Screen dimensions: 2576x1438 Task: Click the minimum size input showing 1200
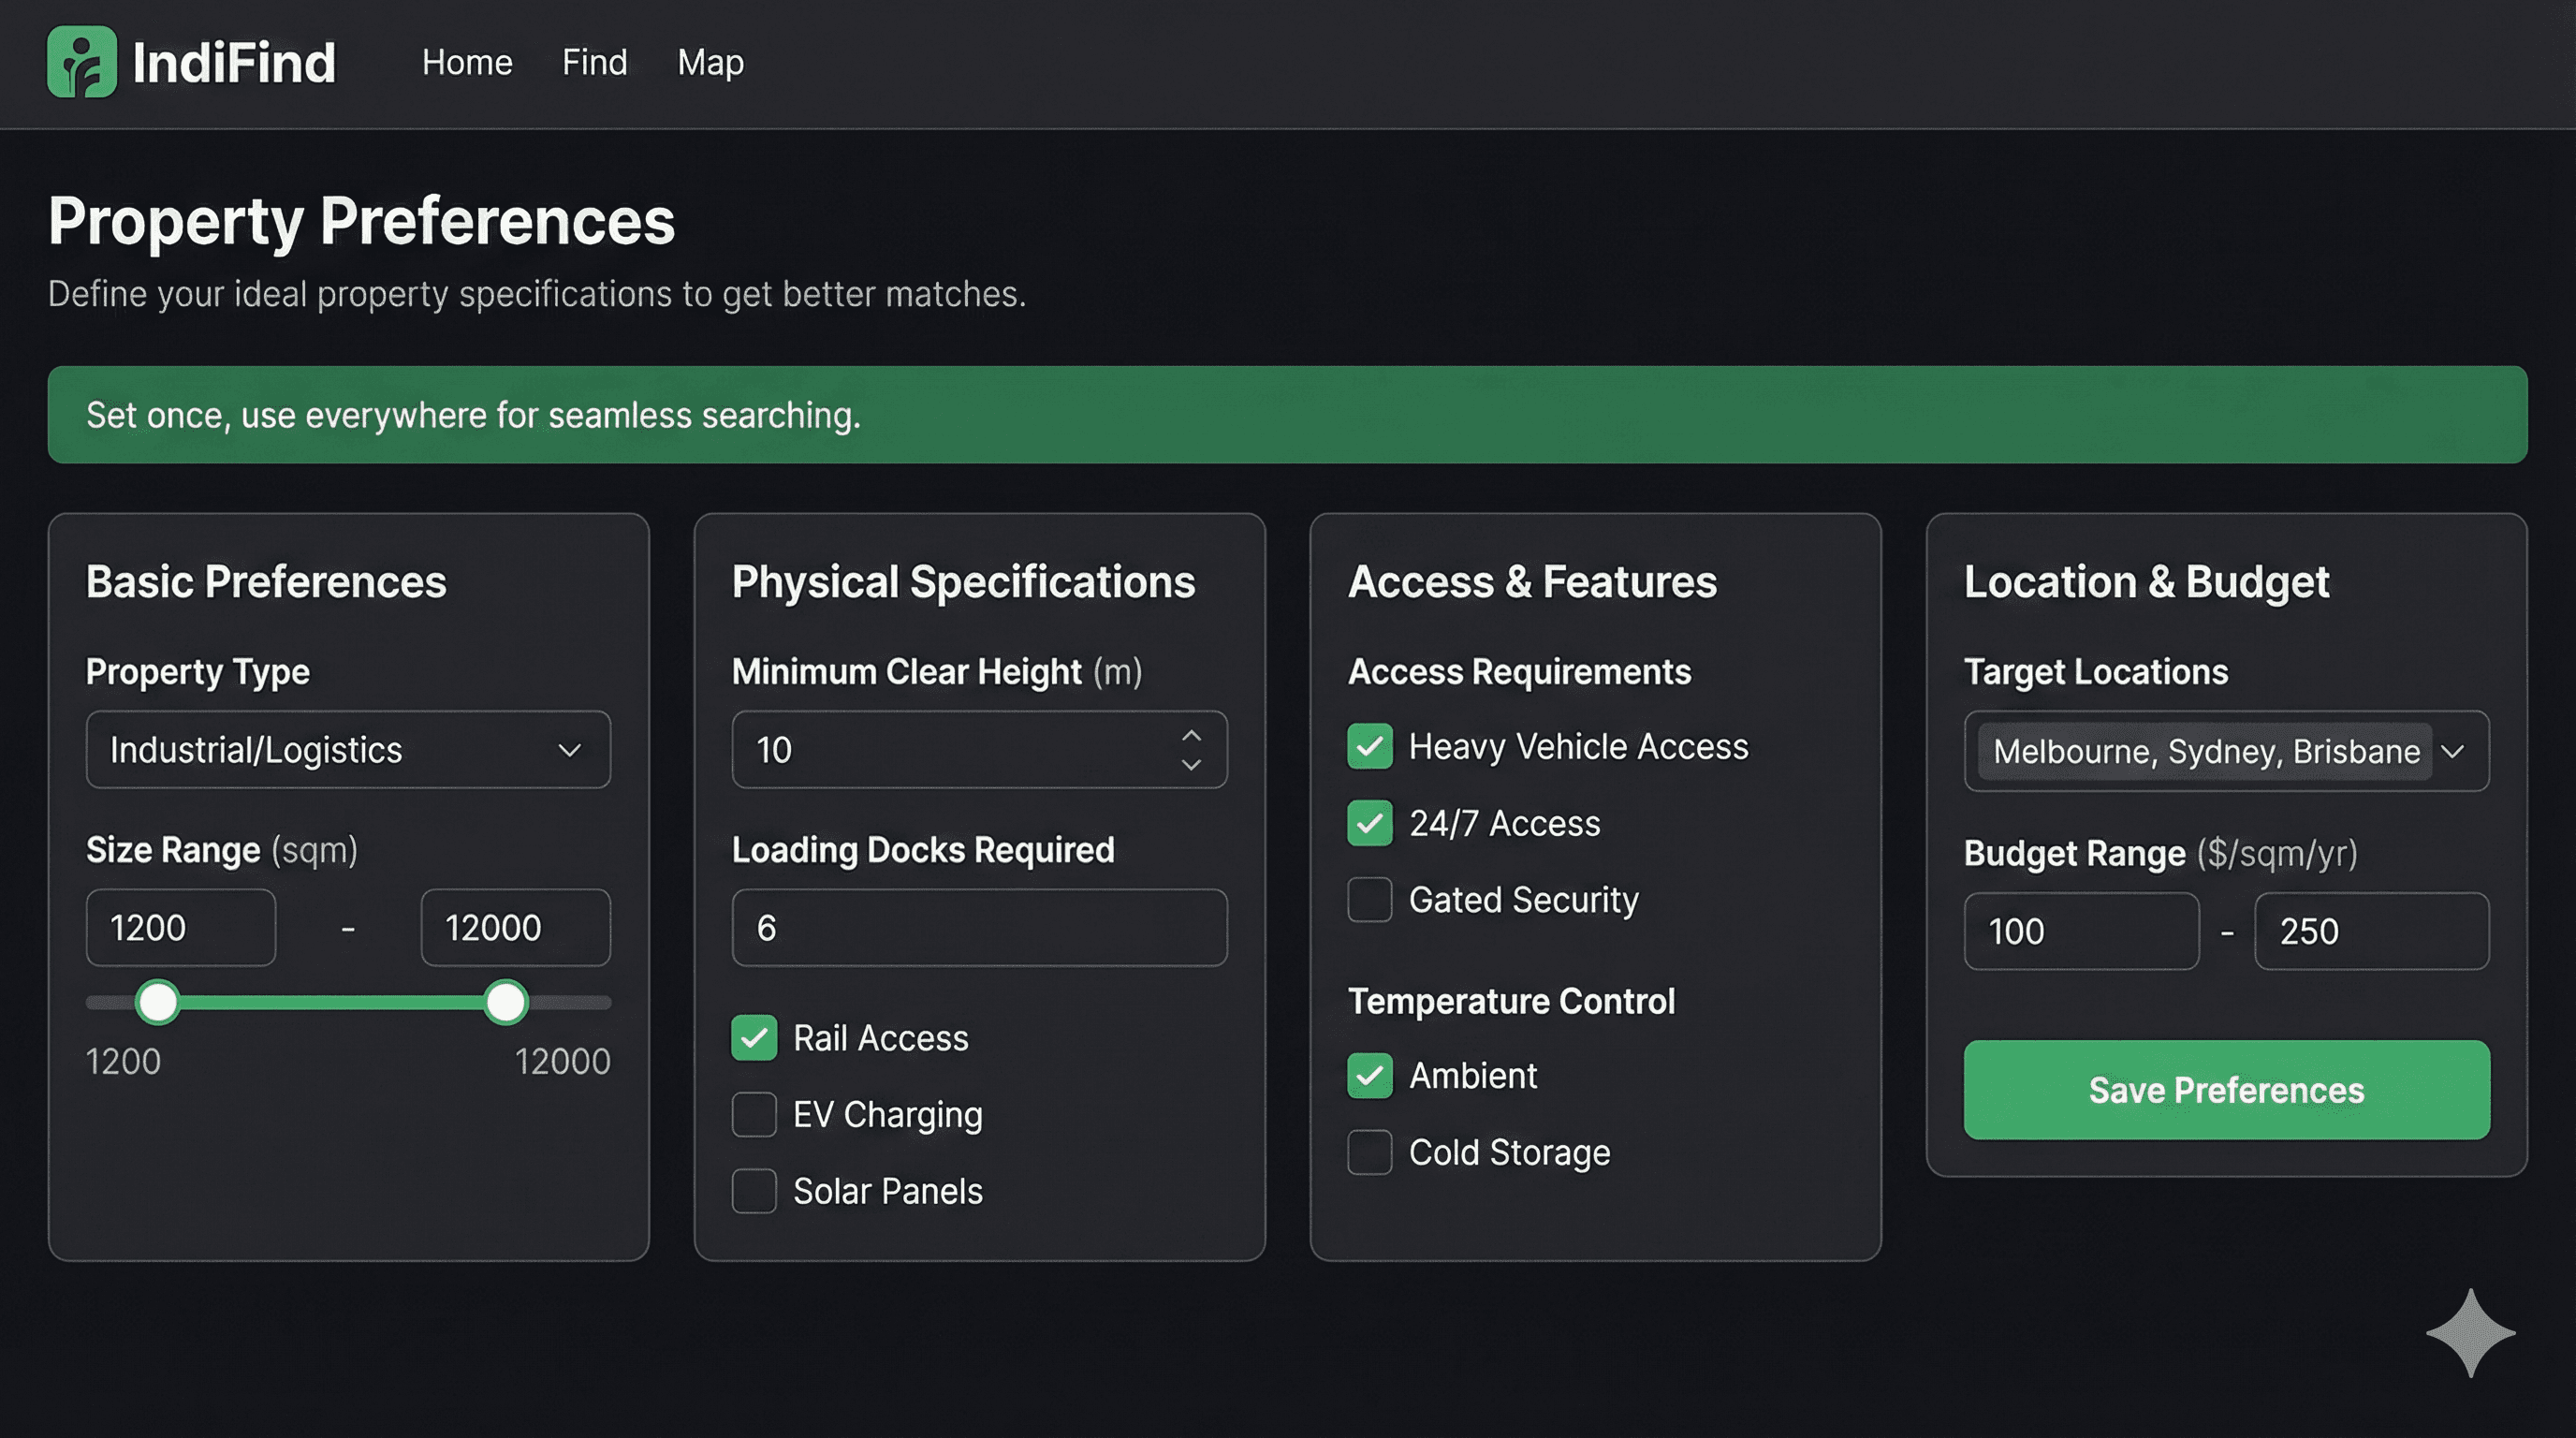[180, 927]
